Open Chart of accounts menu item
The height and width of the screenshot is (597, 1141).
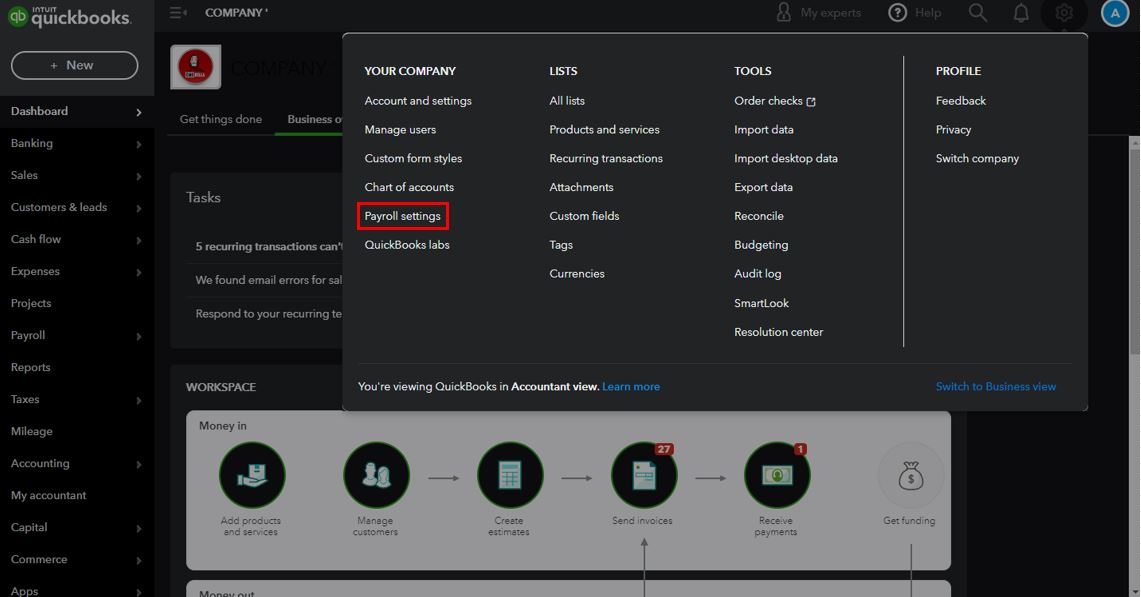click(409, 187)
